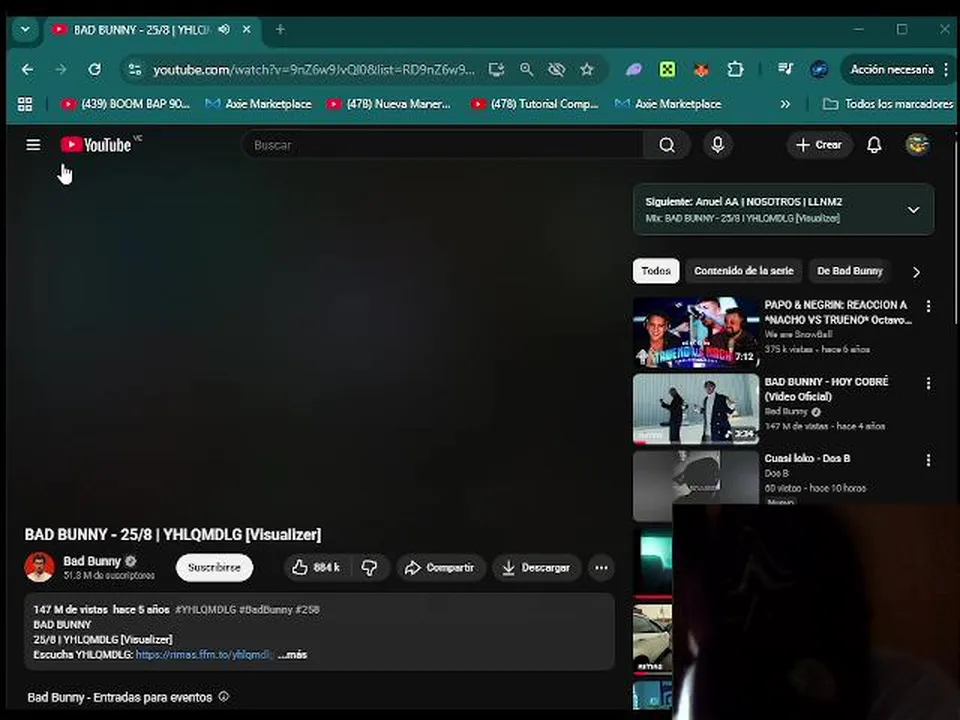Click the info icon beside Entradas para eventos
960x720 pixels.
223,697
